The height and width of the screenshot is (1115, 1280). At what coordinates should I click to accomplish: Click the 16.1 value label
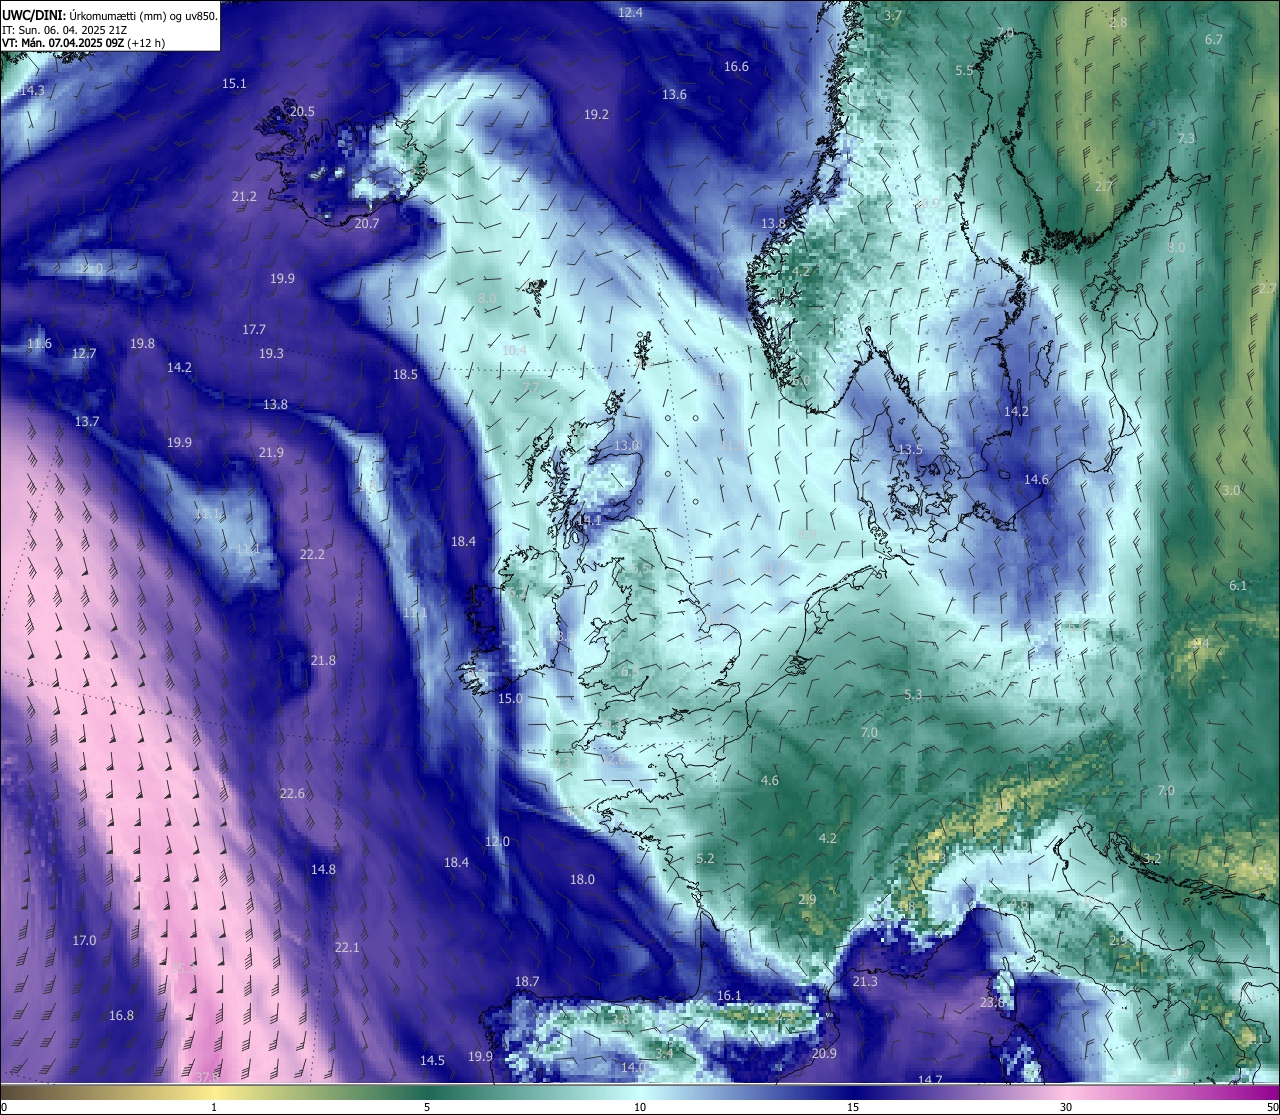click(730, 996)
